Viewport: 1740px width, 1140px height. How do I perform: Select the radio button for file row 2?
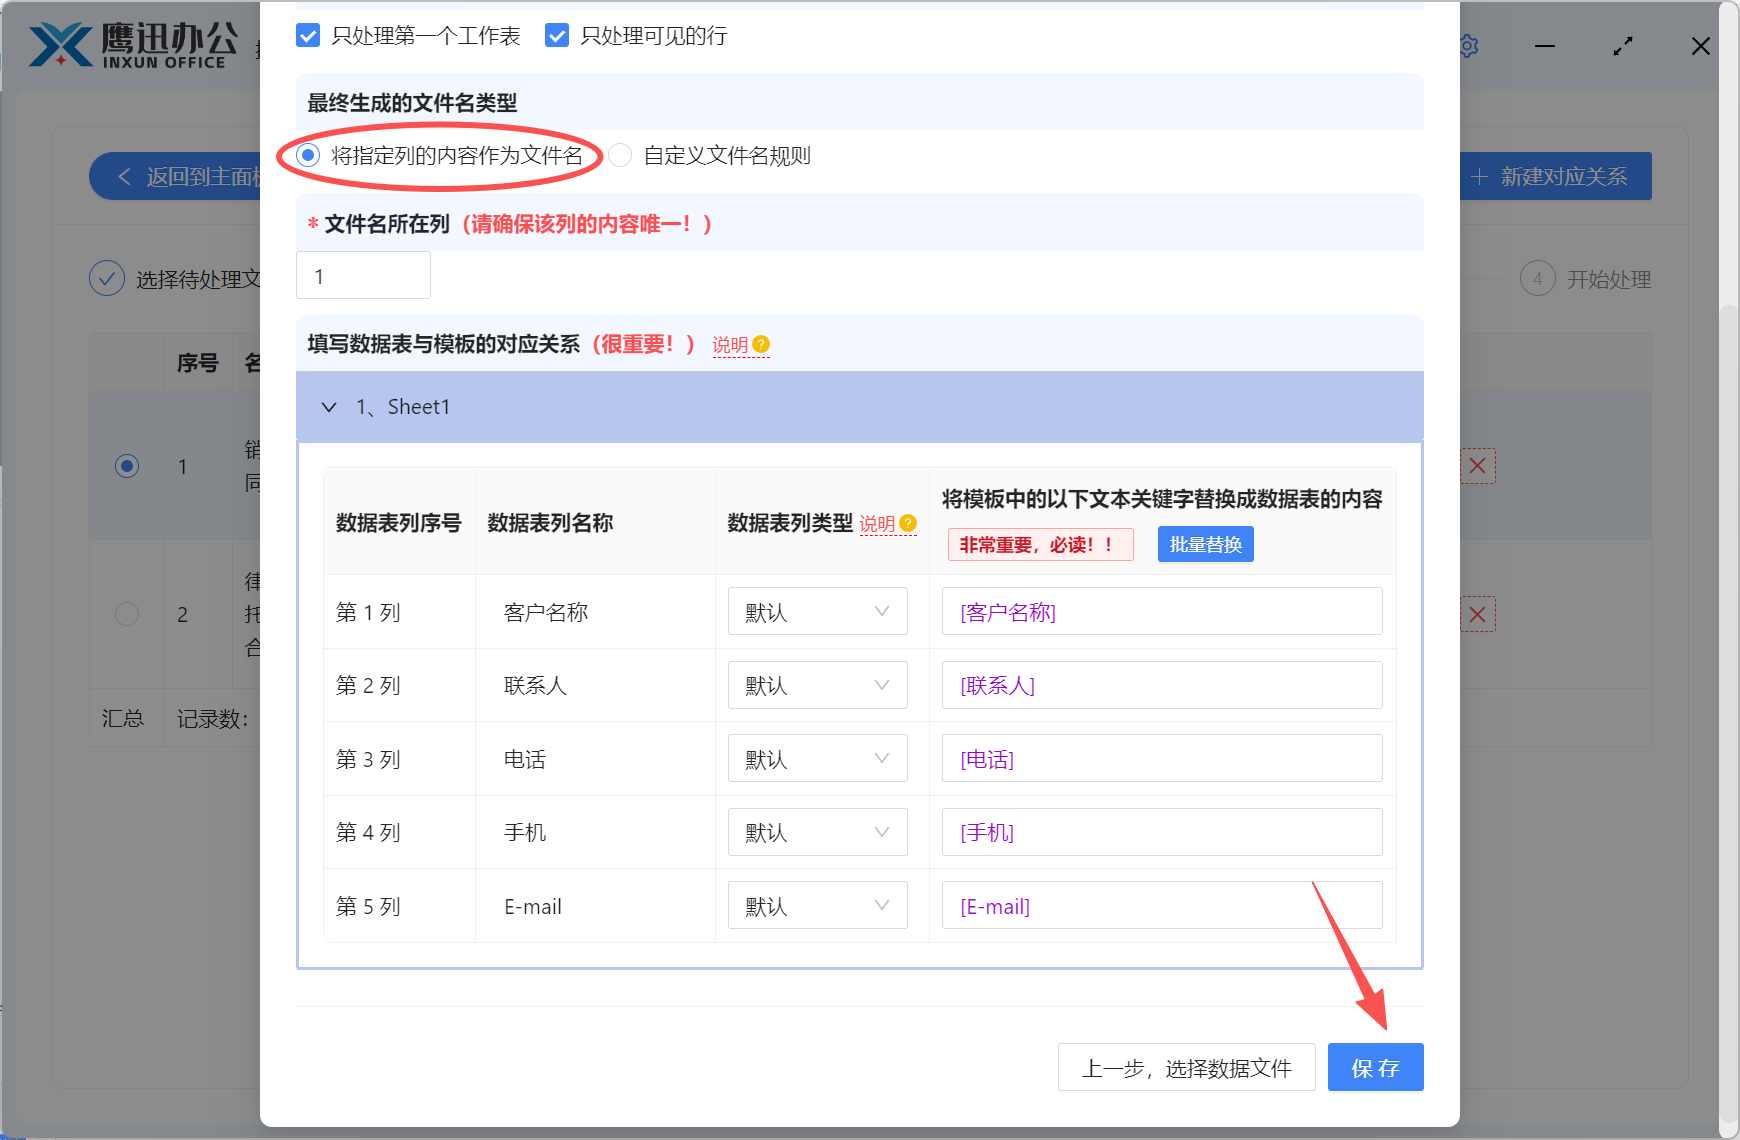coord(126,614)
